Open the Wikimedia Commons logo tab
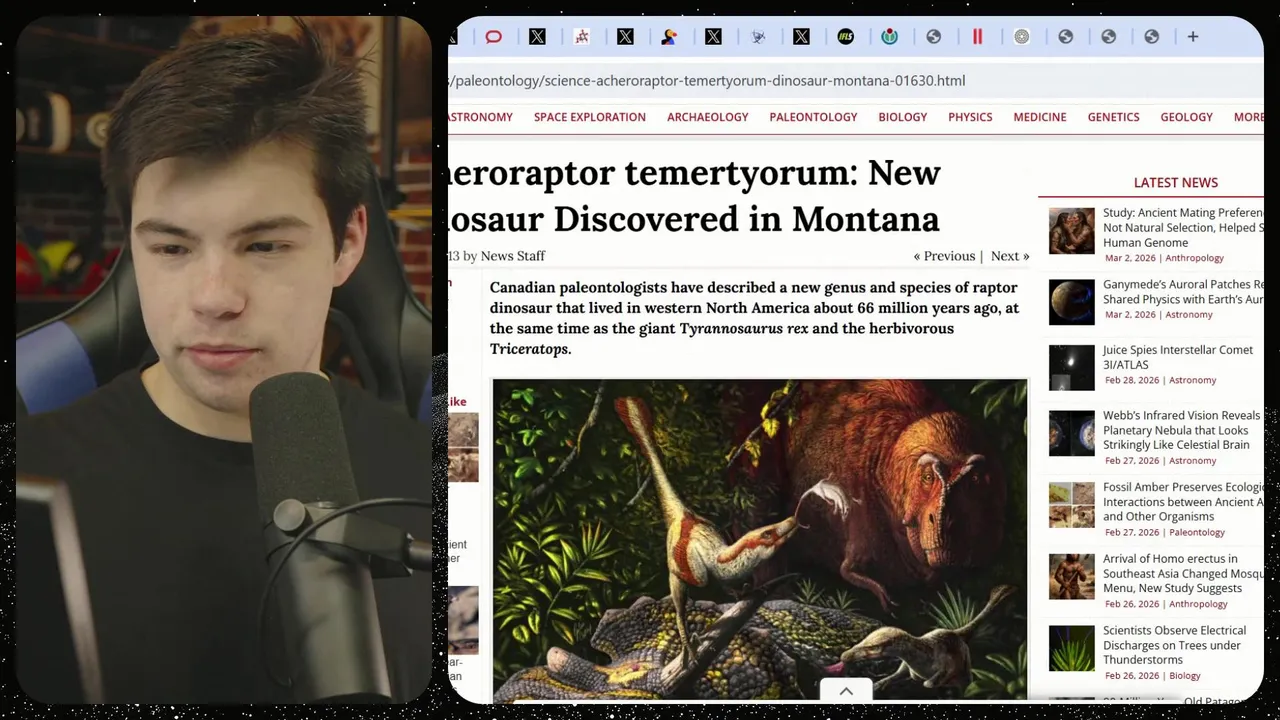 pyautogui.click(x=889, y=37)
